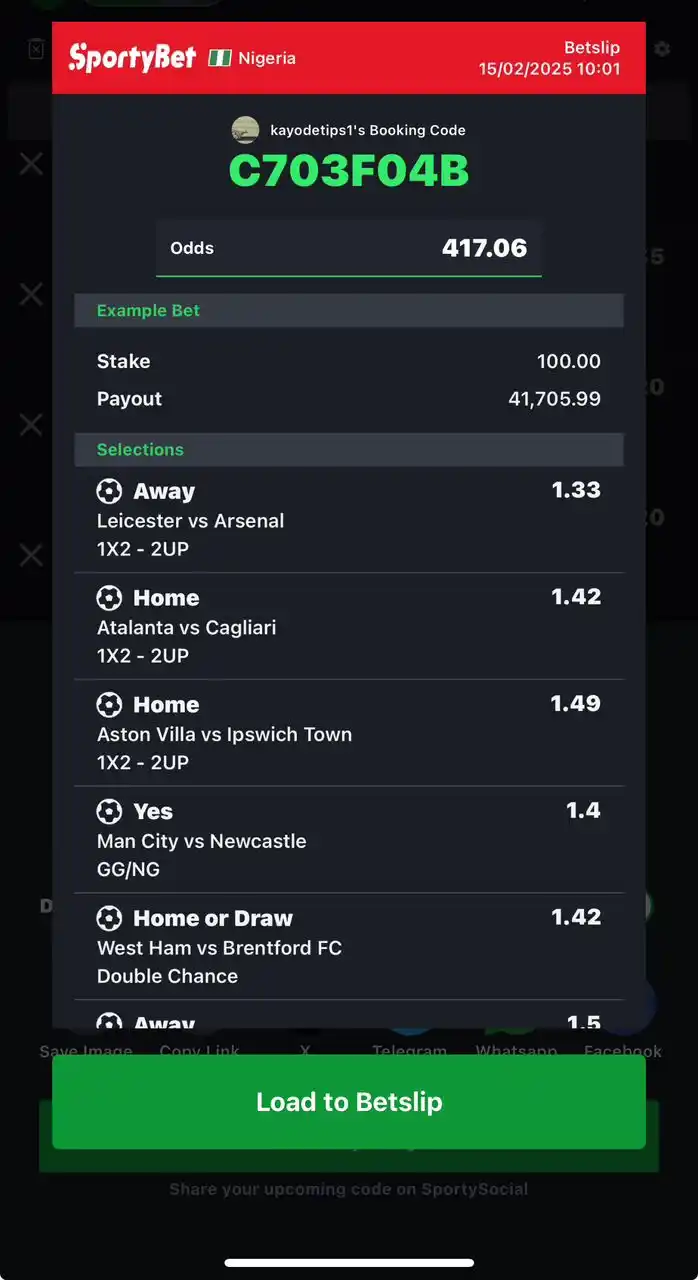Click the SportyBet logo
698x1280 pixels.
[x=131, y=57]
